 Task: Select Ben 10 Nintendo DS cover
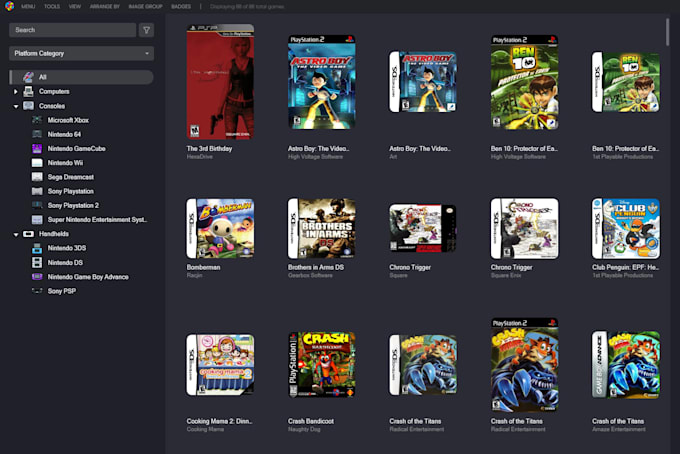click(x=626, y=82)
